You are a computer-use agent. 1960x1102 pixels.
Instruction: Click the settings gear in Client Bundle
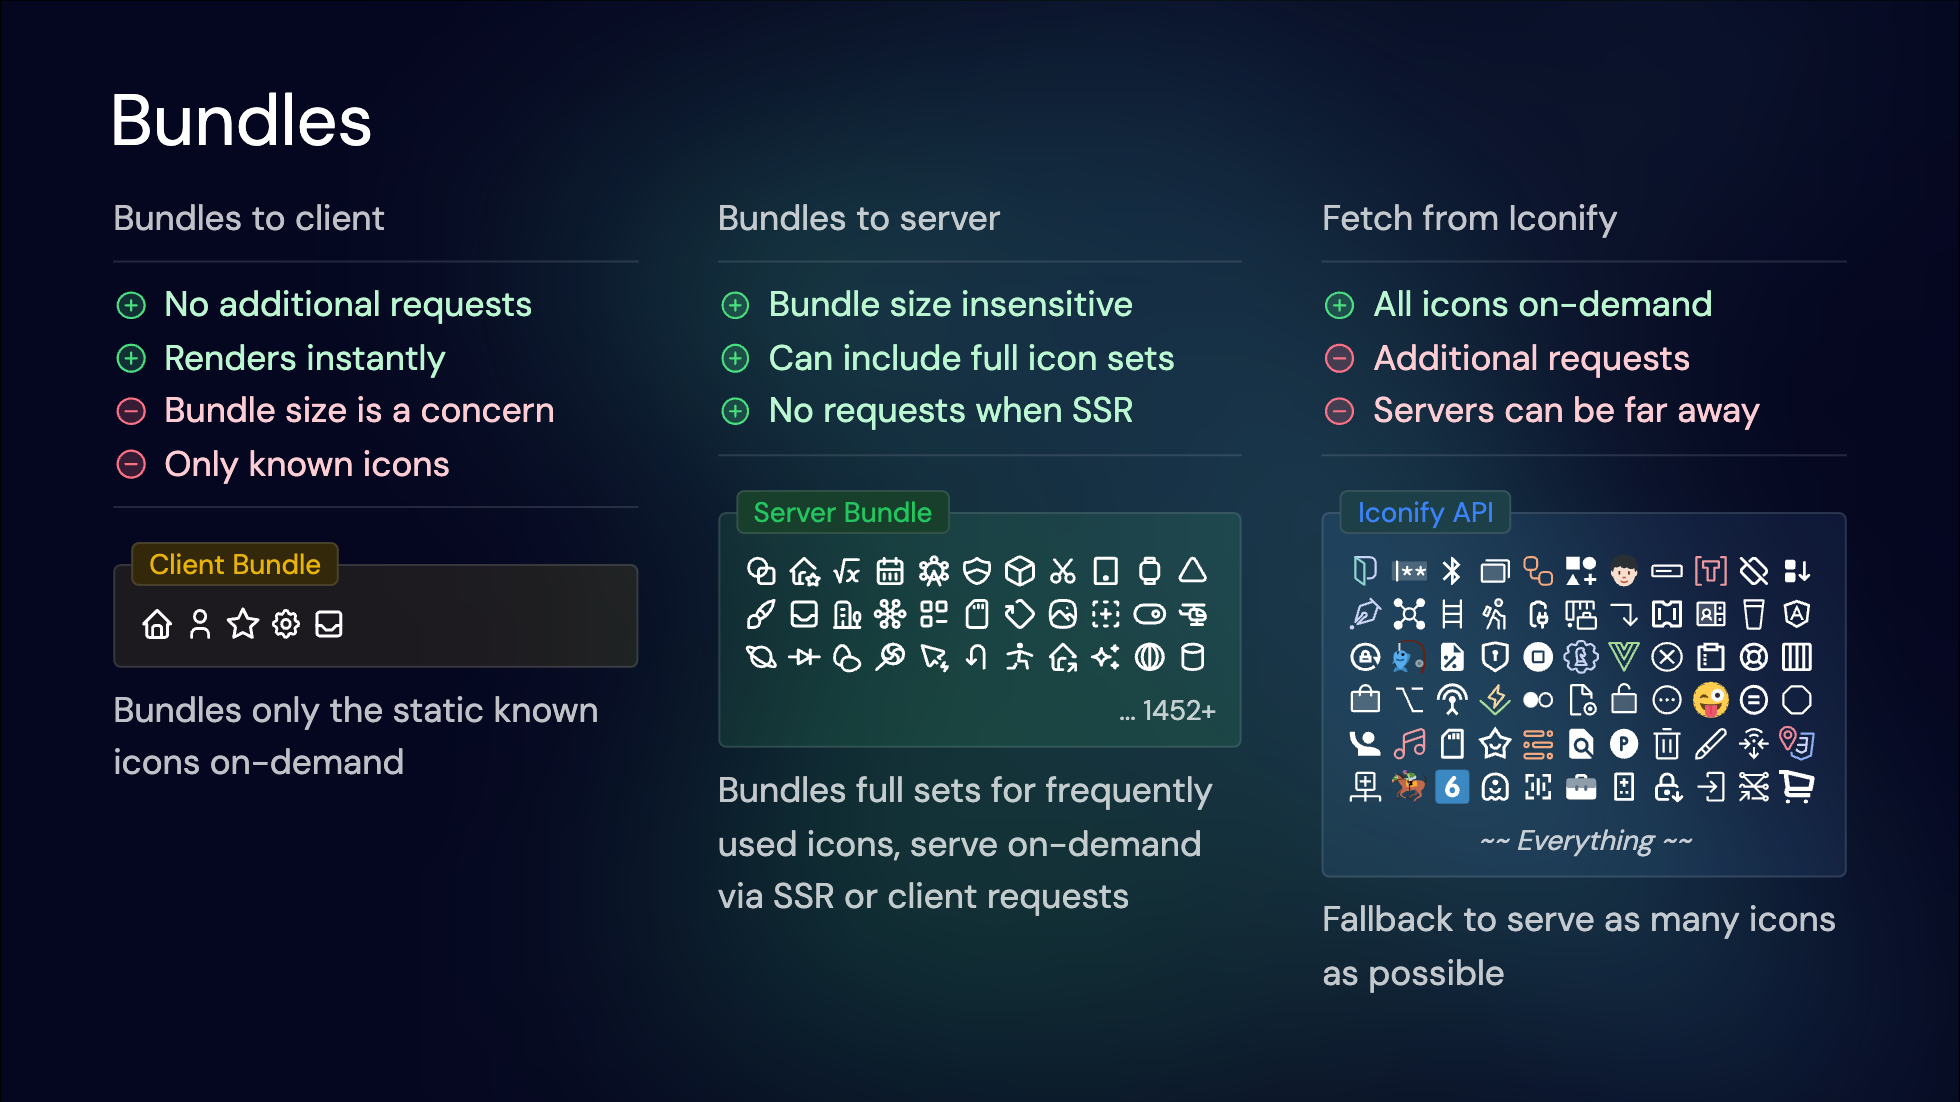pos(286,624)
